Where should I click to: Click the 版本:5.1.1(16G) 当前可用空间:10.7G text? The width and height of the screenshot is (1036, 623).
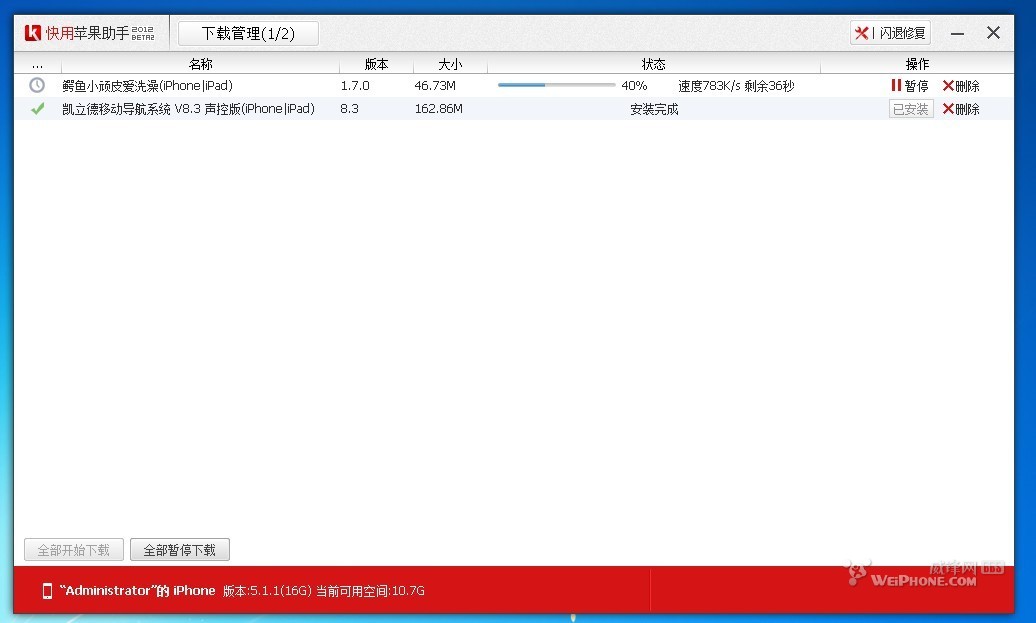coord(324,591)
